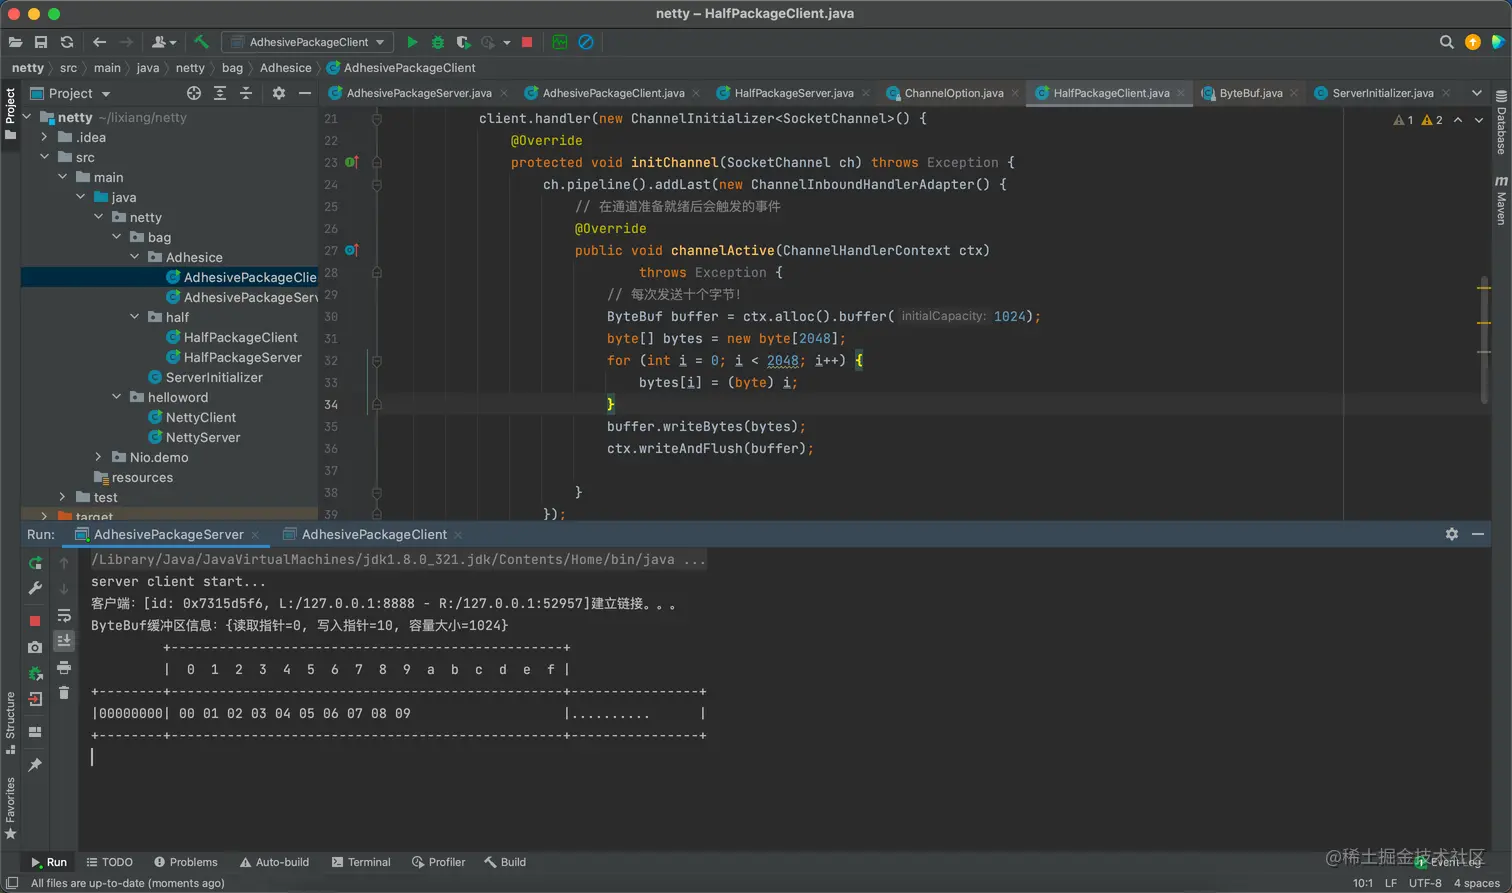The image size is (1512, 893).
Task: Expand the .idea folder
Action: tap(44, 137)
